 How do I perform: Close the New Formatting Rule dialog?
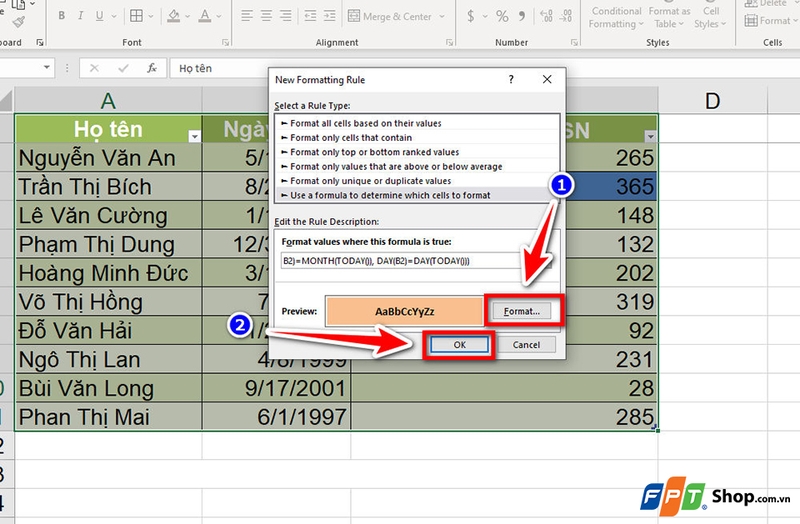(x=547, y=79)
